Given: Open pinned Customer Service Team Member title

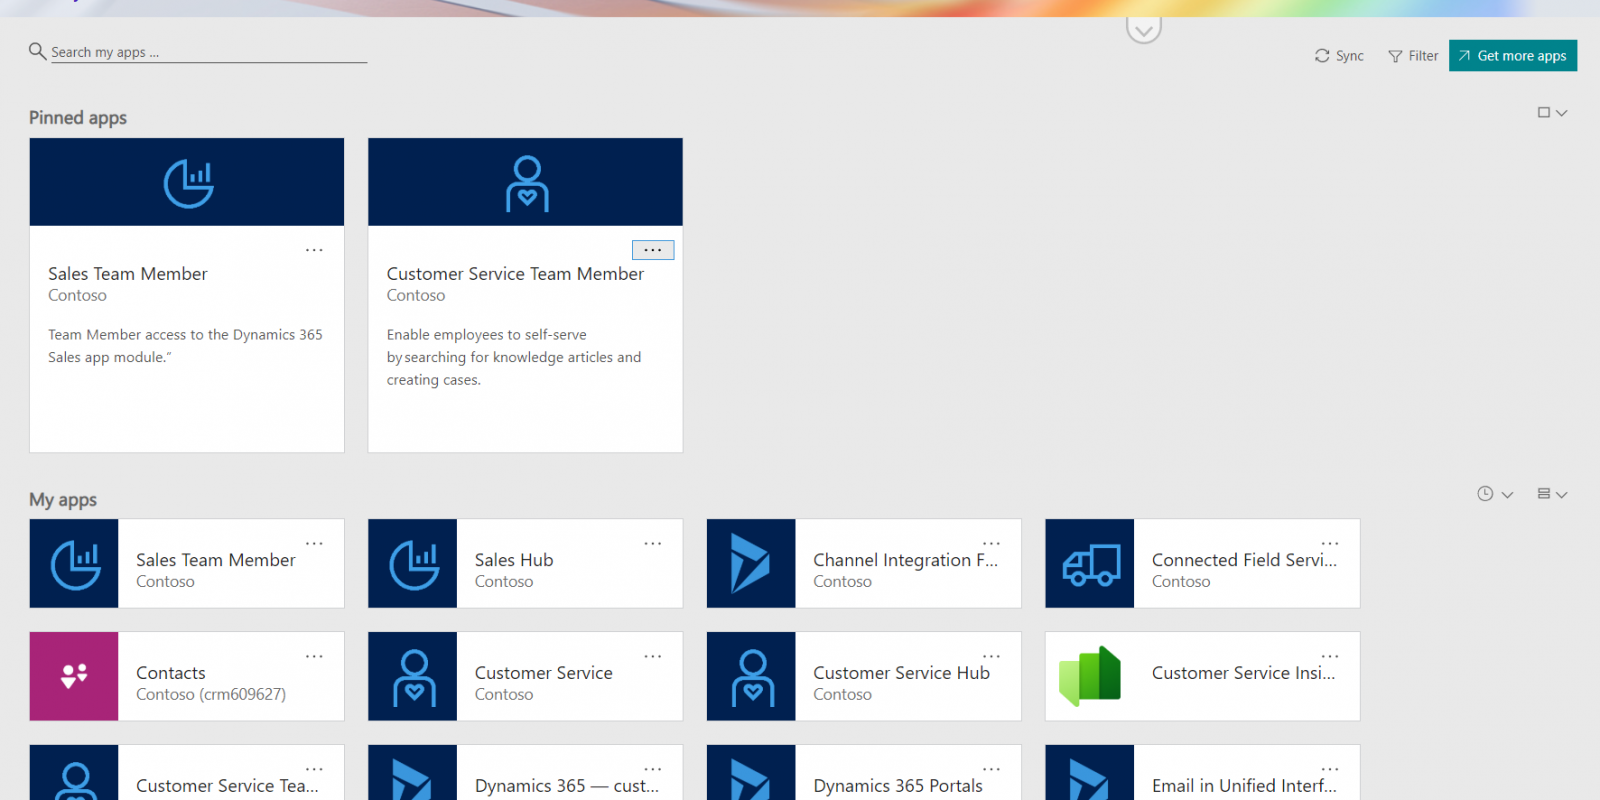Looking at the screenshot, I should pos(515,274).
